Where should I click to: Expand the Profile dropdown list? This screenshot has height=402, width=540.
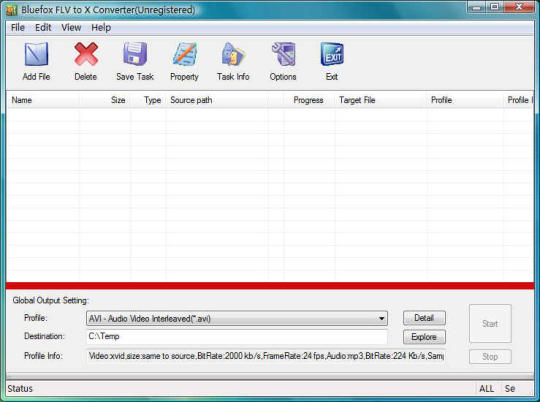pyautogui.click(x=381, y=318)
